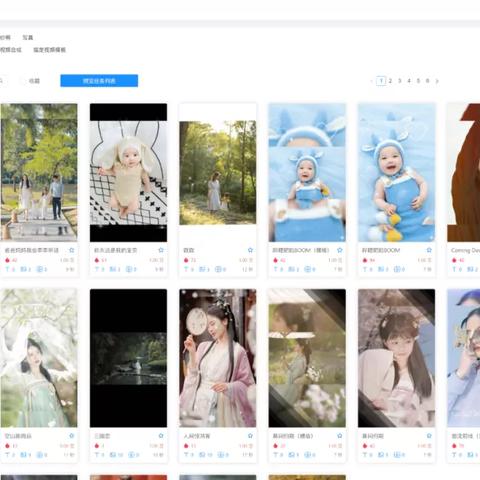Open the green hanfu white blossom thumbnail
Image resolution: width=480 pixels, height=480 pixels.
(39, 358)
